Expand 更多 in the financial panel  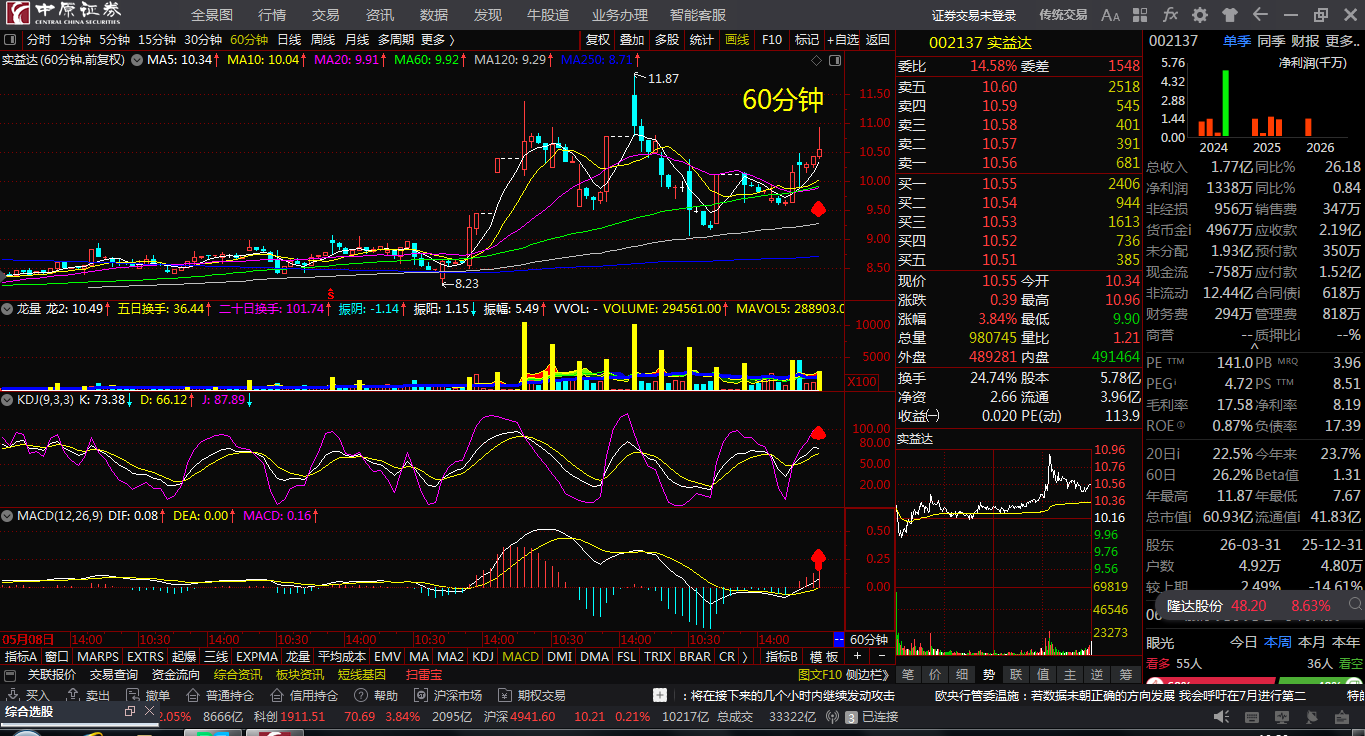[x=1342, y=41]
